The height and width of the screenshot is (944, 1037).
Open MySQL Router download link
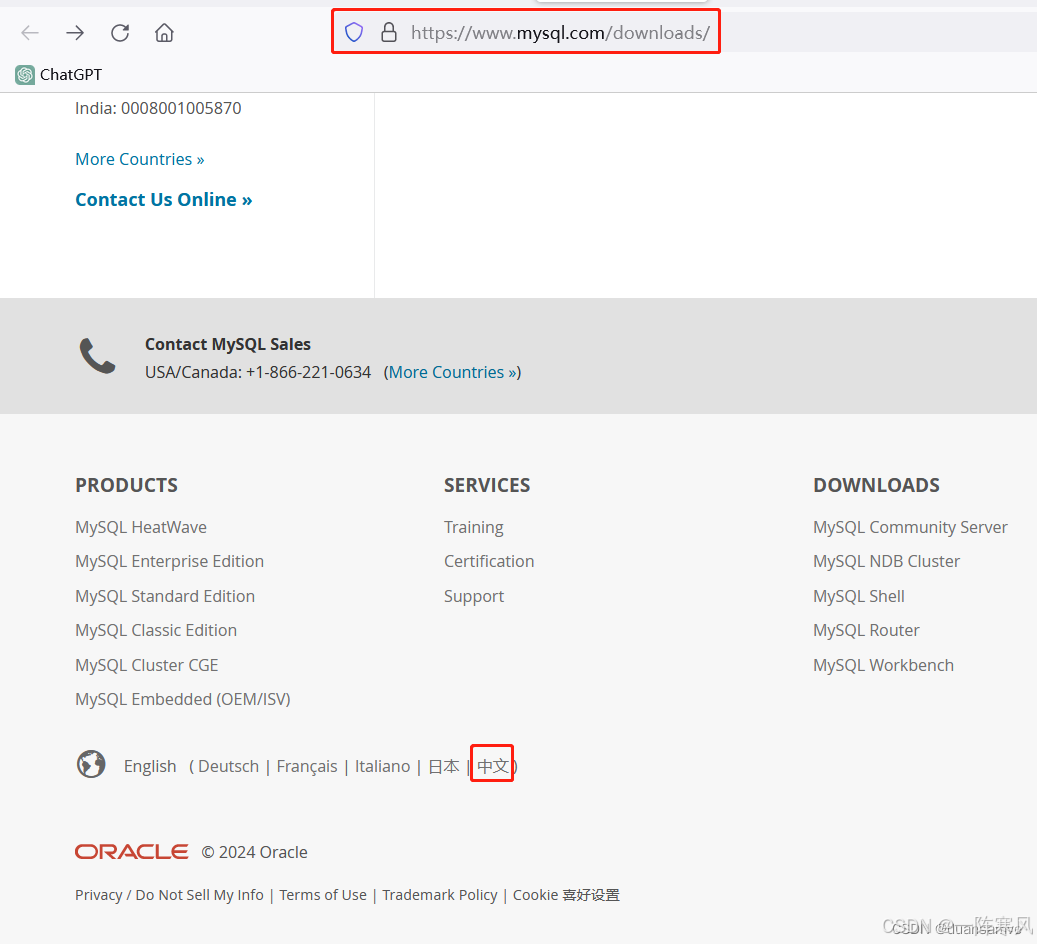[x=866, y=630]
